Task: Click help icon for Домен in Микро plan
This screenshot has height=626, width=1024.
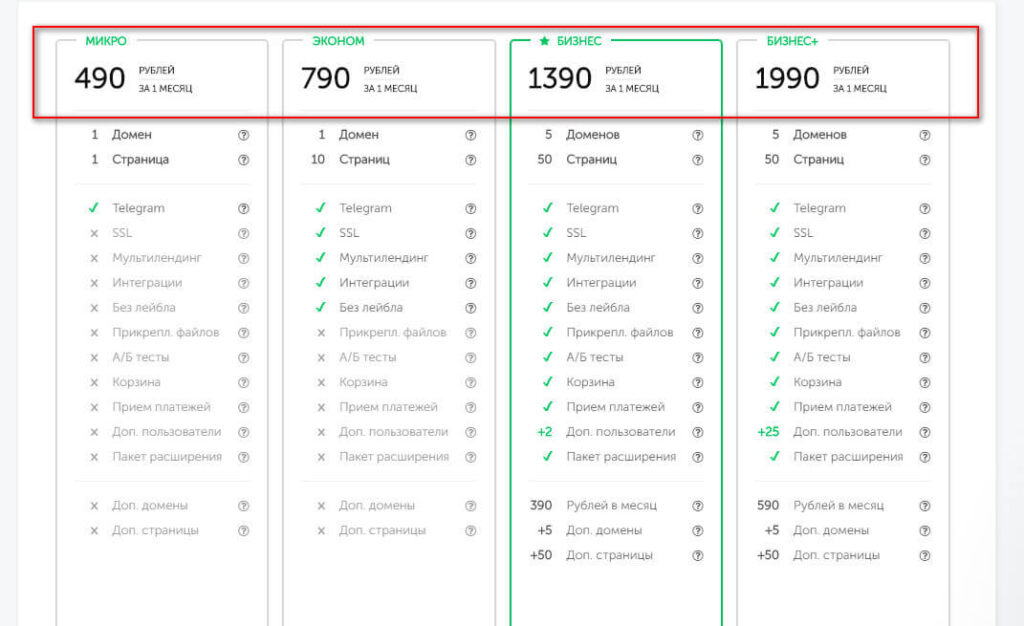Action: pyautogui.click(x=243, y=135)
